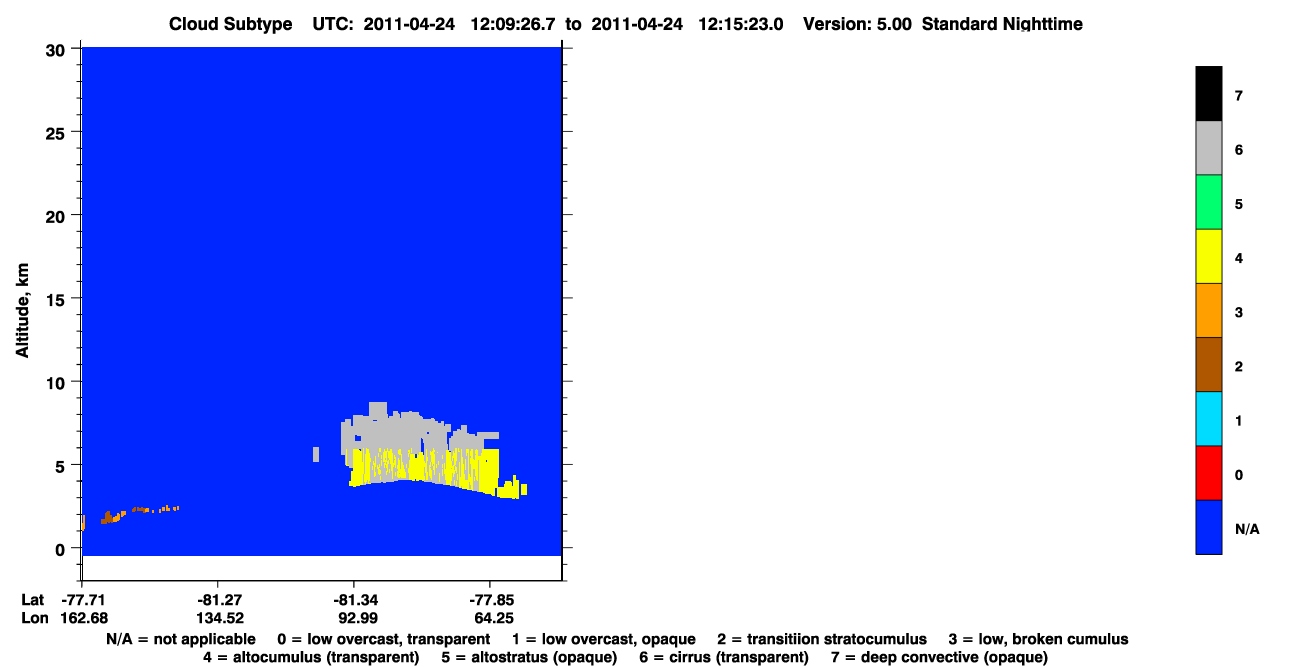Click the cyan swatch labeled 1
Image resolution: width=1300 pixels, height=667 pixels.
pos(1208,418)
